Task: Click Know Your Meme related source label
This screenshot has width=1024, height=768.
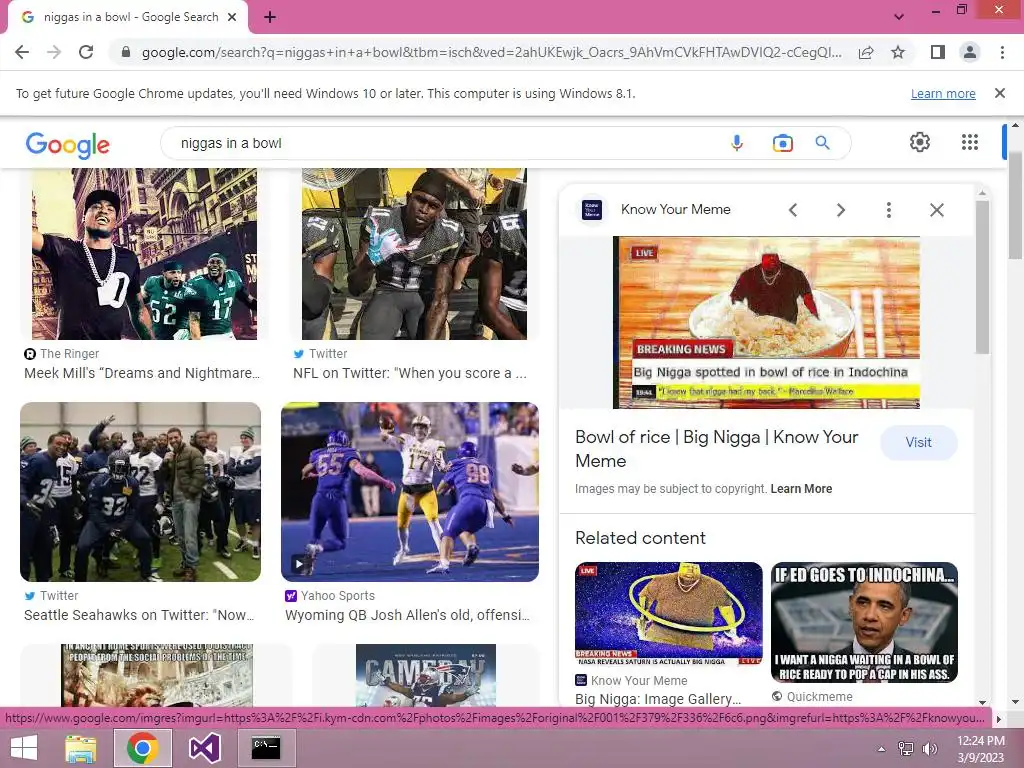Action: [639, 680]
